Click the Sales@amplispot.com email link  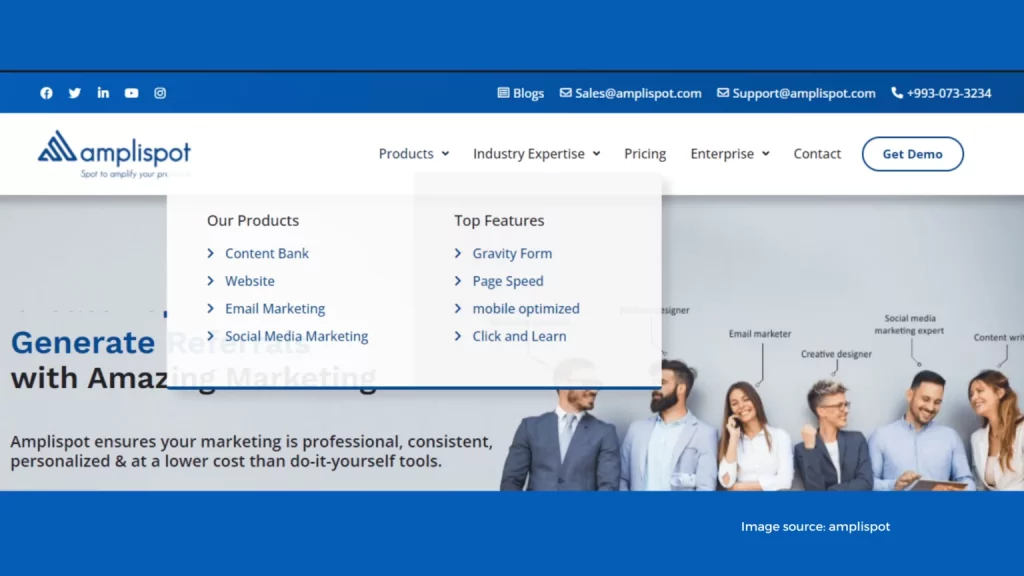631,93
